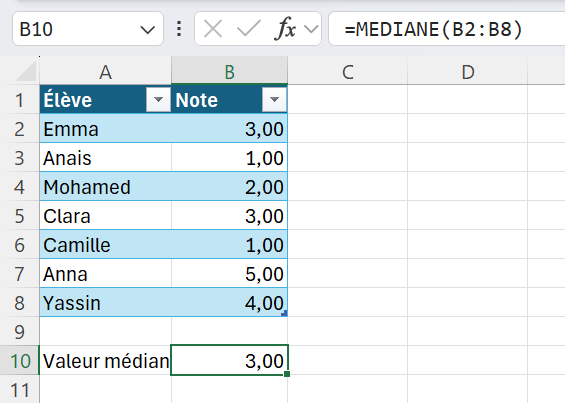This screenshot has height=403, width=565.
Task: Open the Élève column filter dropdown
Action: point(158,99)
